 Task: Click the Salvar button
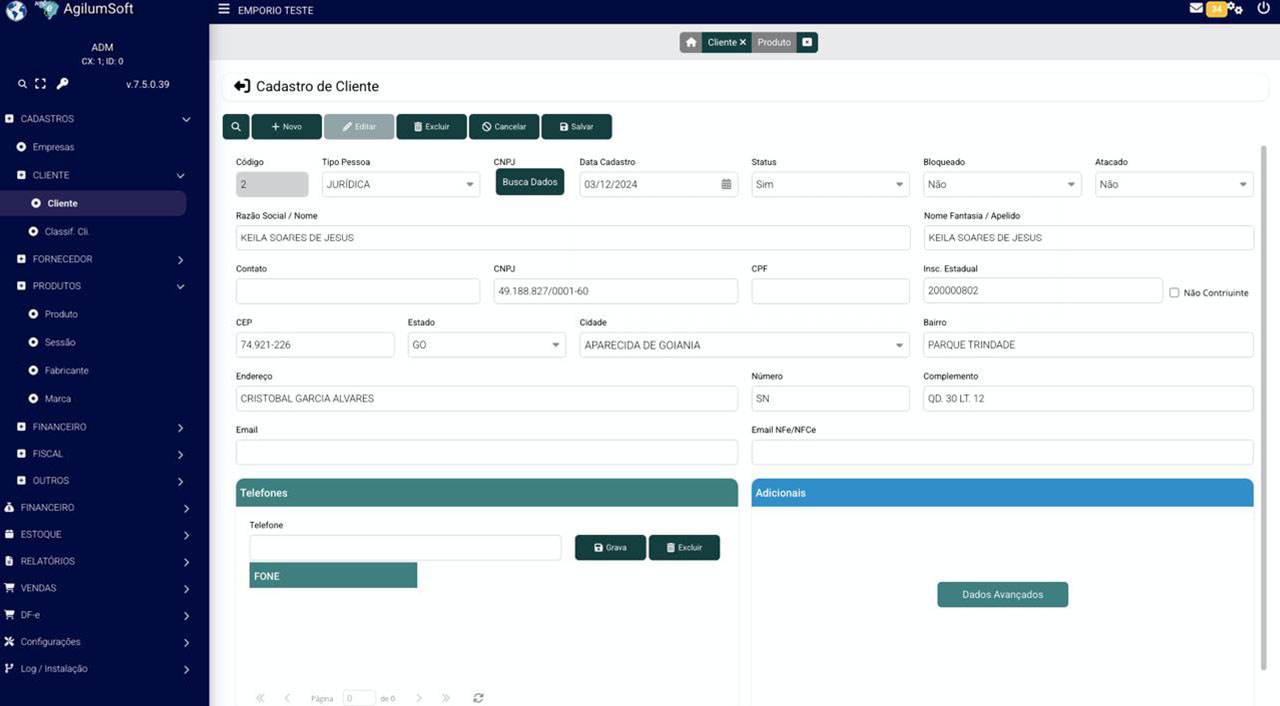coord(576,127)
